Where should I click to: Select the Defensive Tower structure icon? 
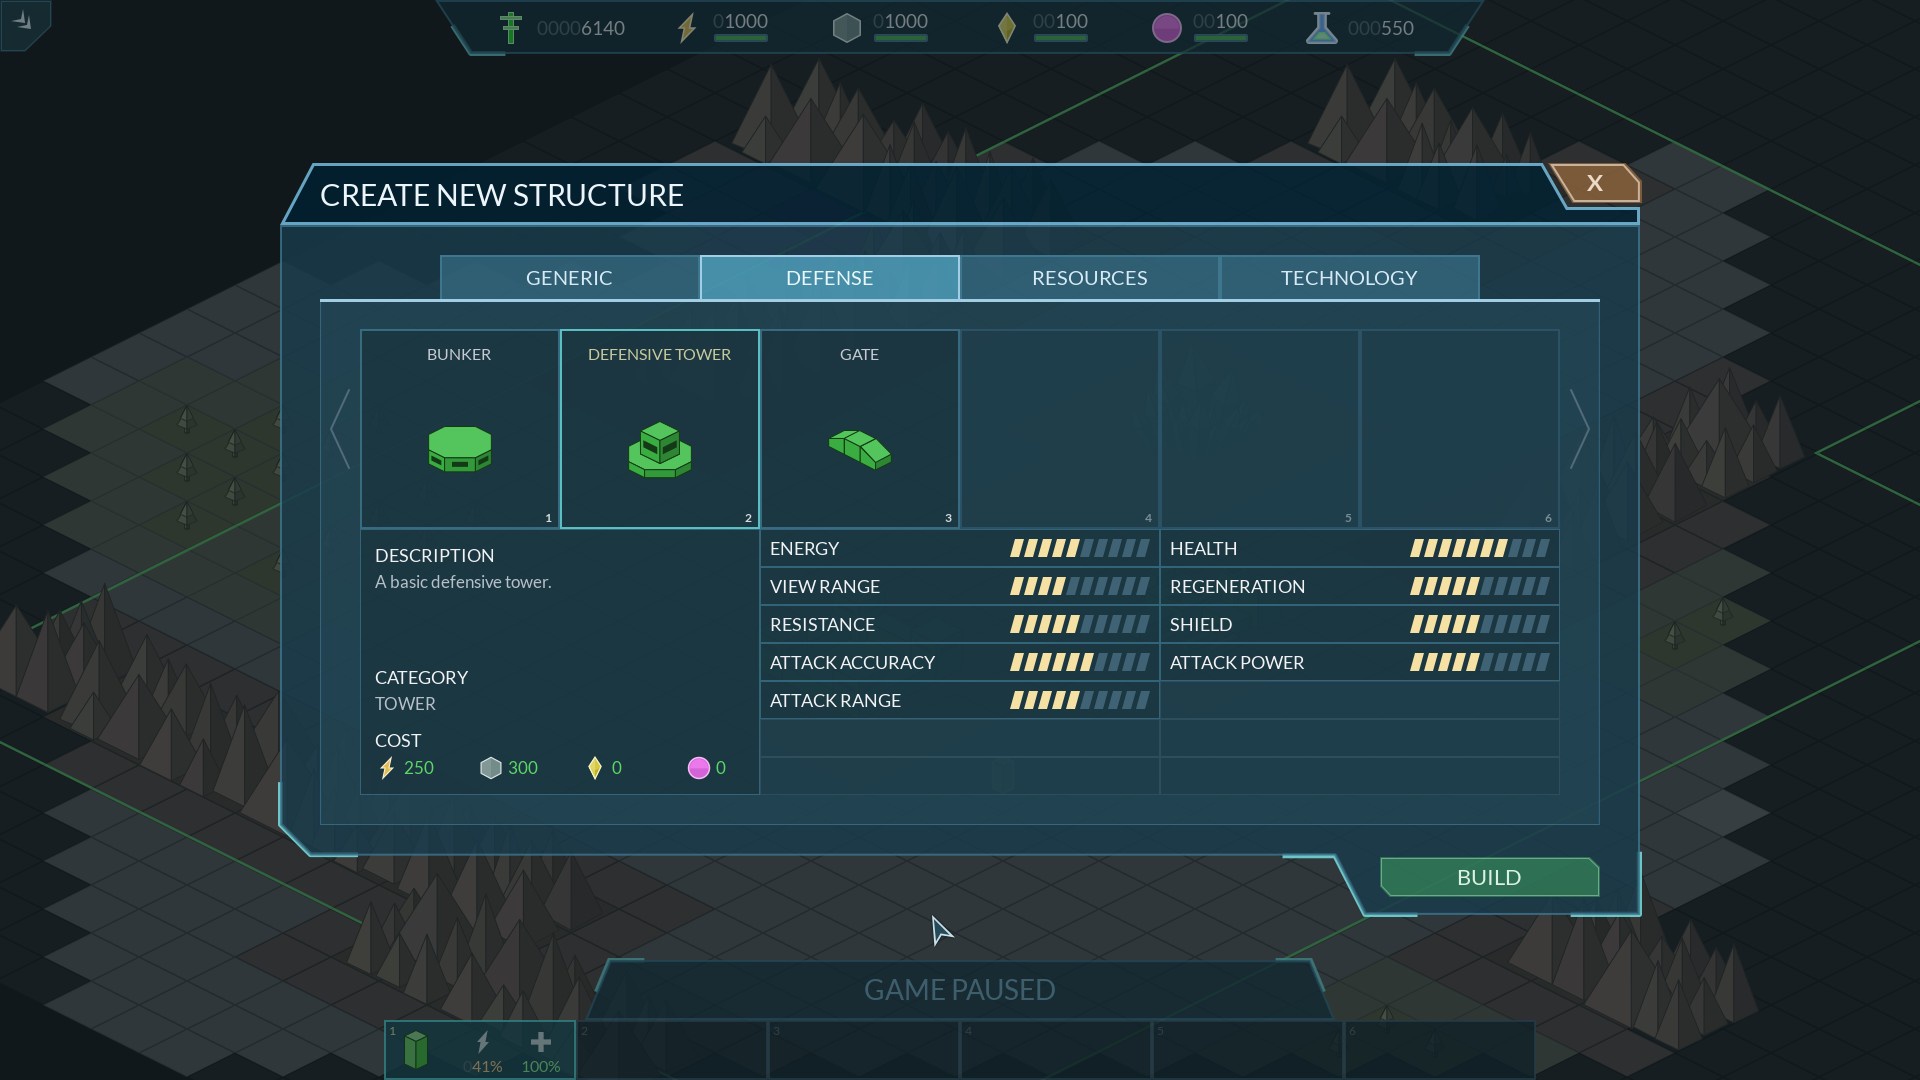click(659, 449)
